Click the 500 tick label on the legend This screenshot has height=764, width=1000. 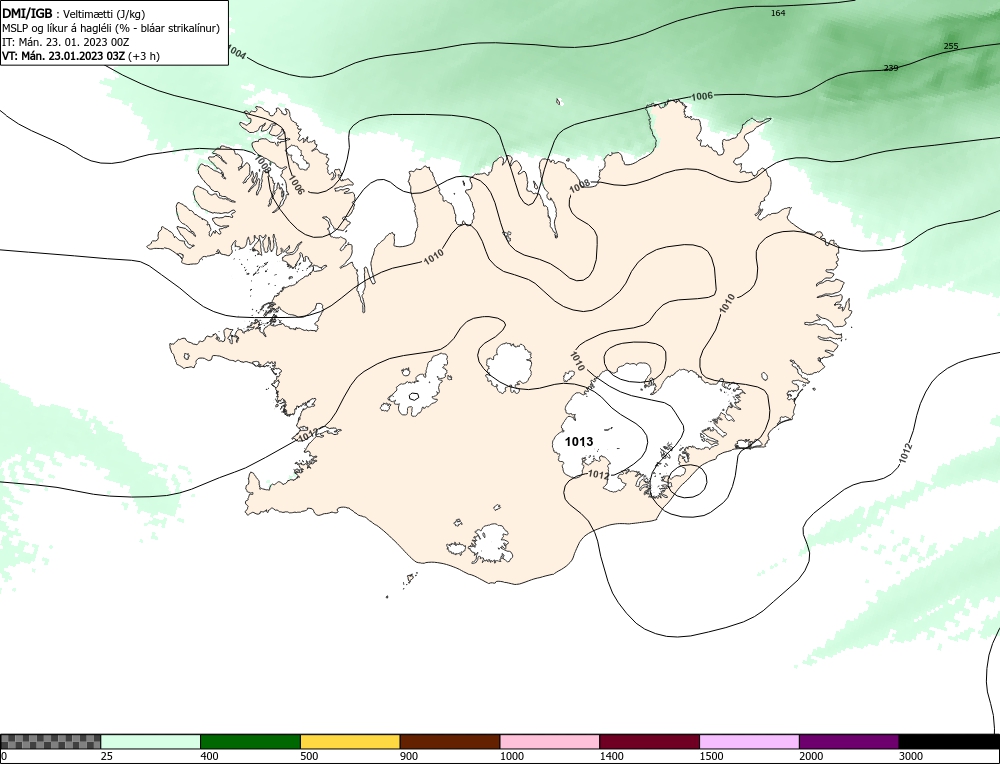click(x=309, y=756)
